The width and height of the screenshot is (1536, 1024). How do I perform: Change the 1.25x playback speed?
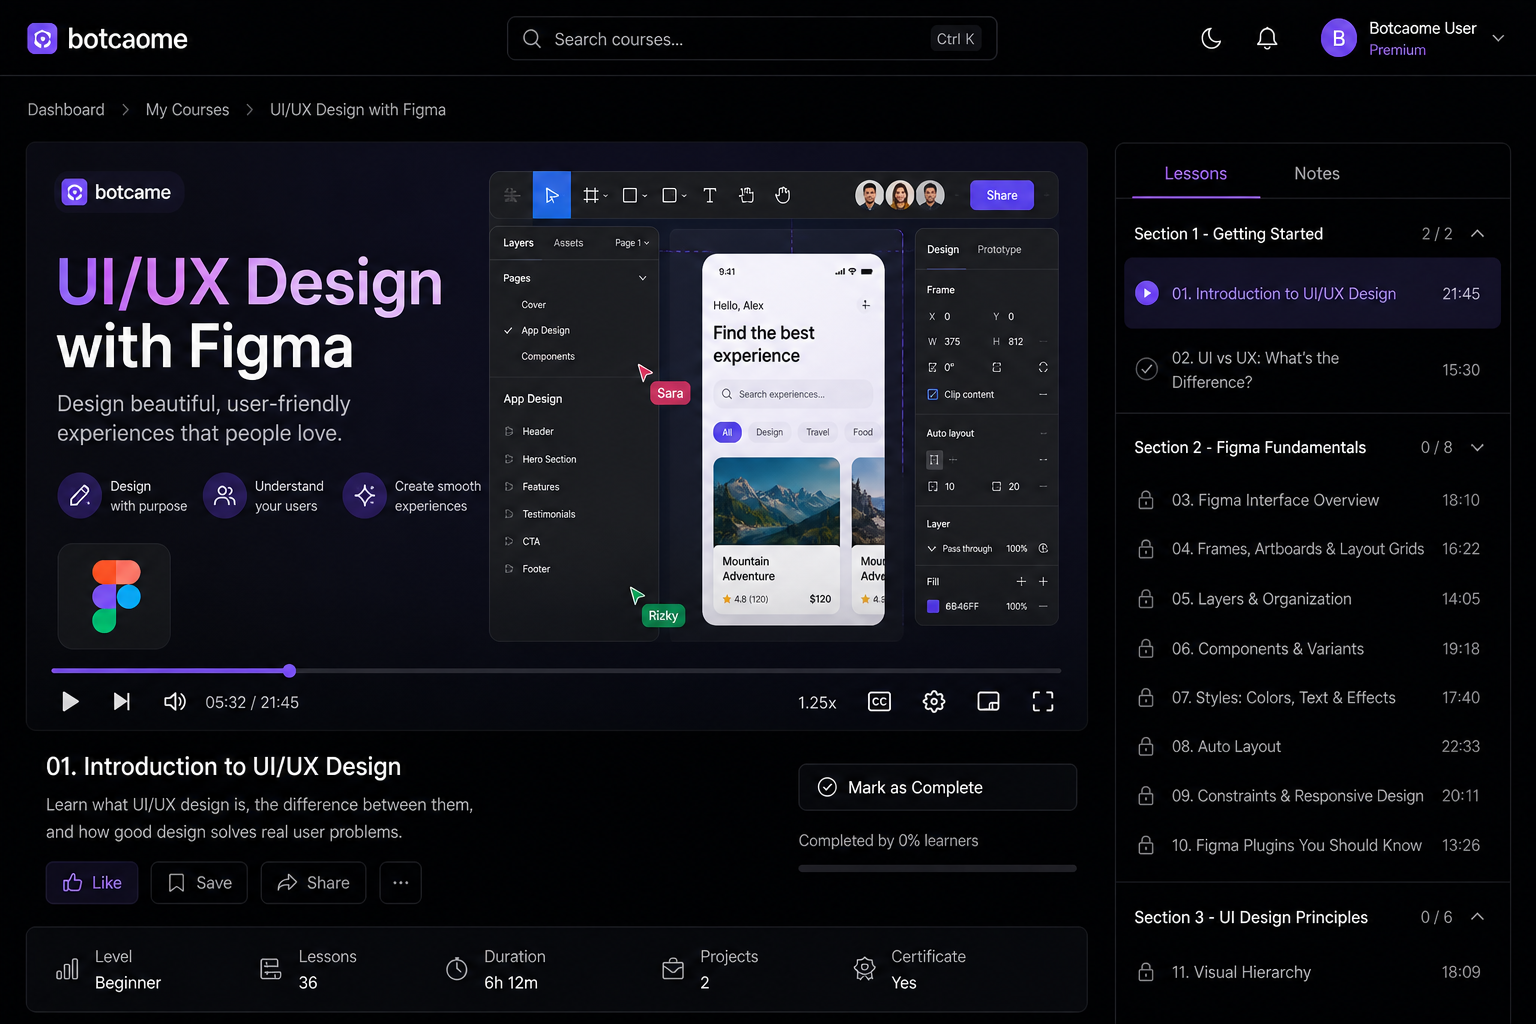coord(817,703)
